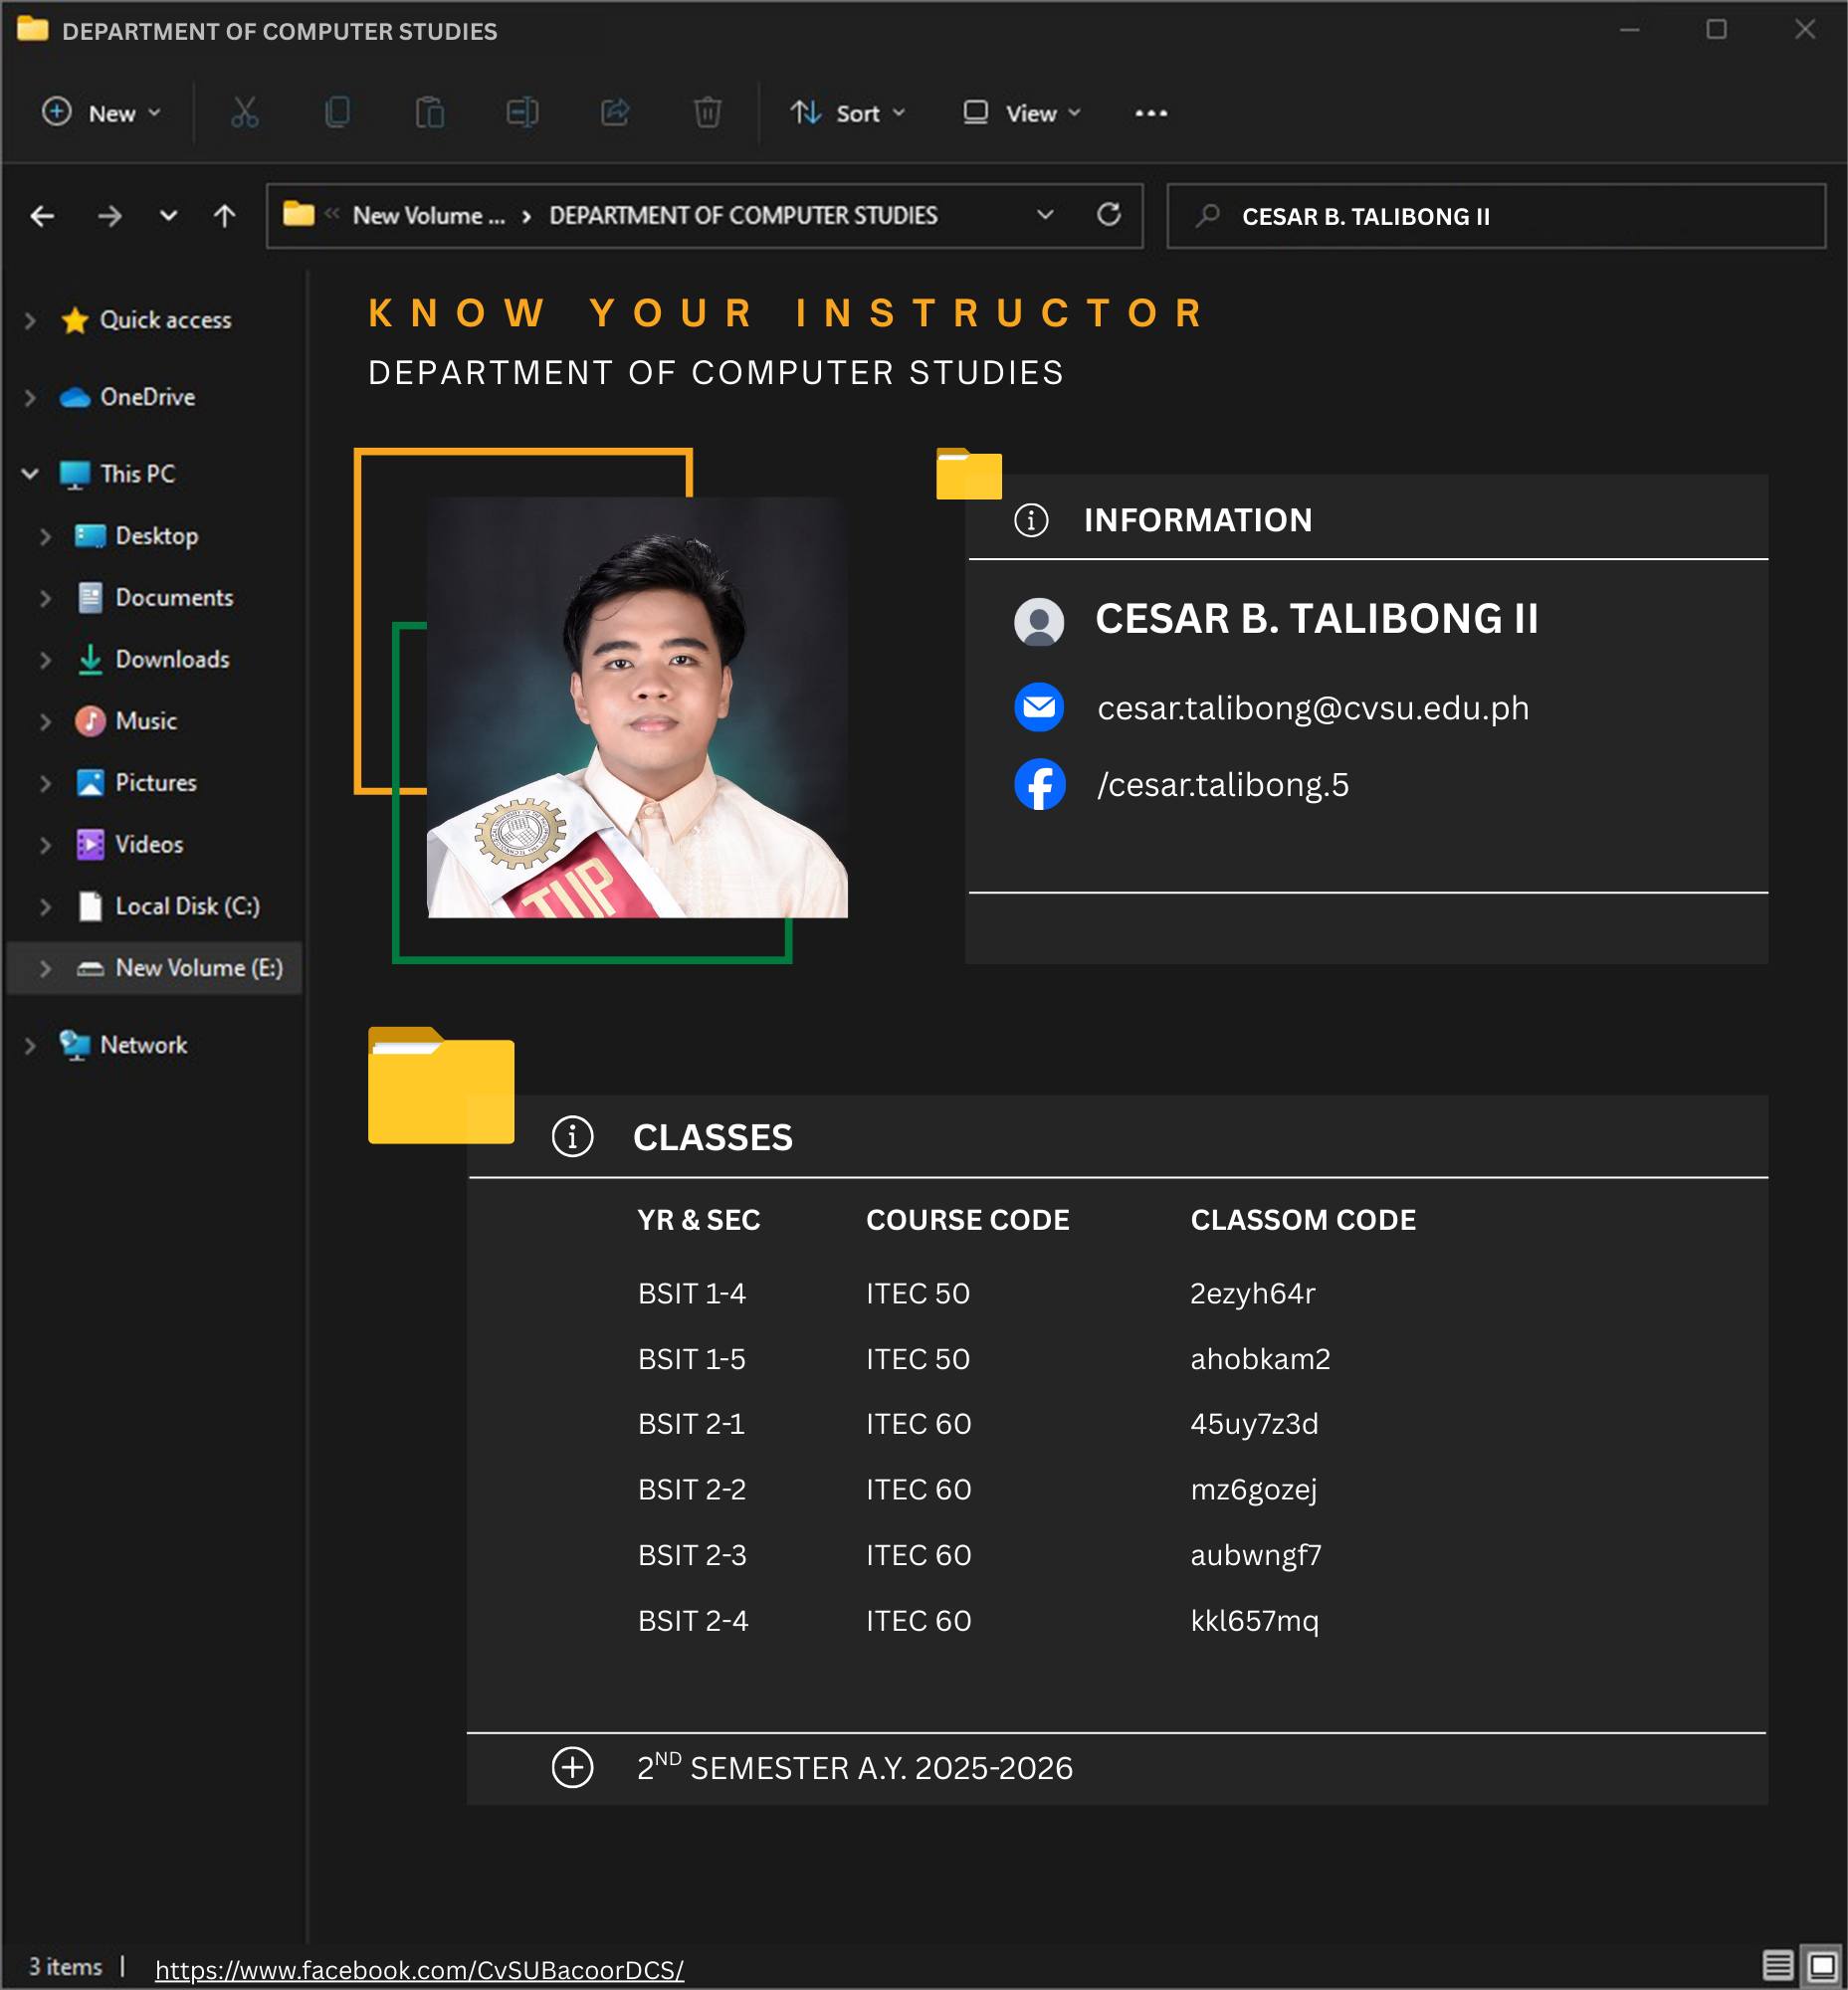Select New Volume (E:) in sidebar
The image size is (1848, 1990).
pos(154,968)
